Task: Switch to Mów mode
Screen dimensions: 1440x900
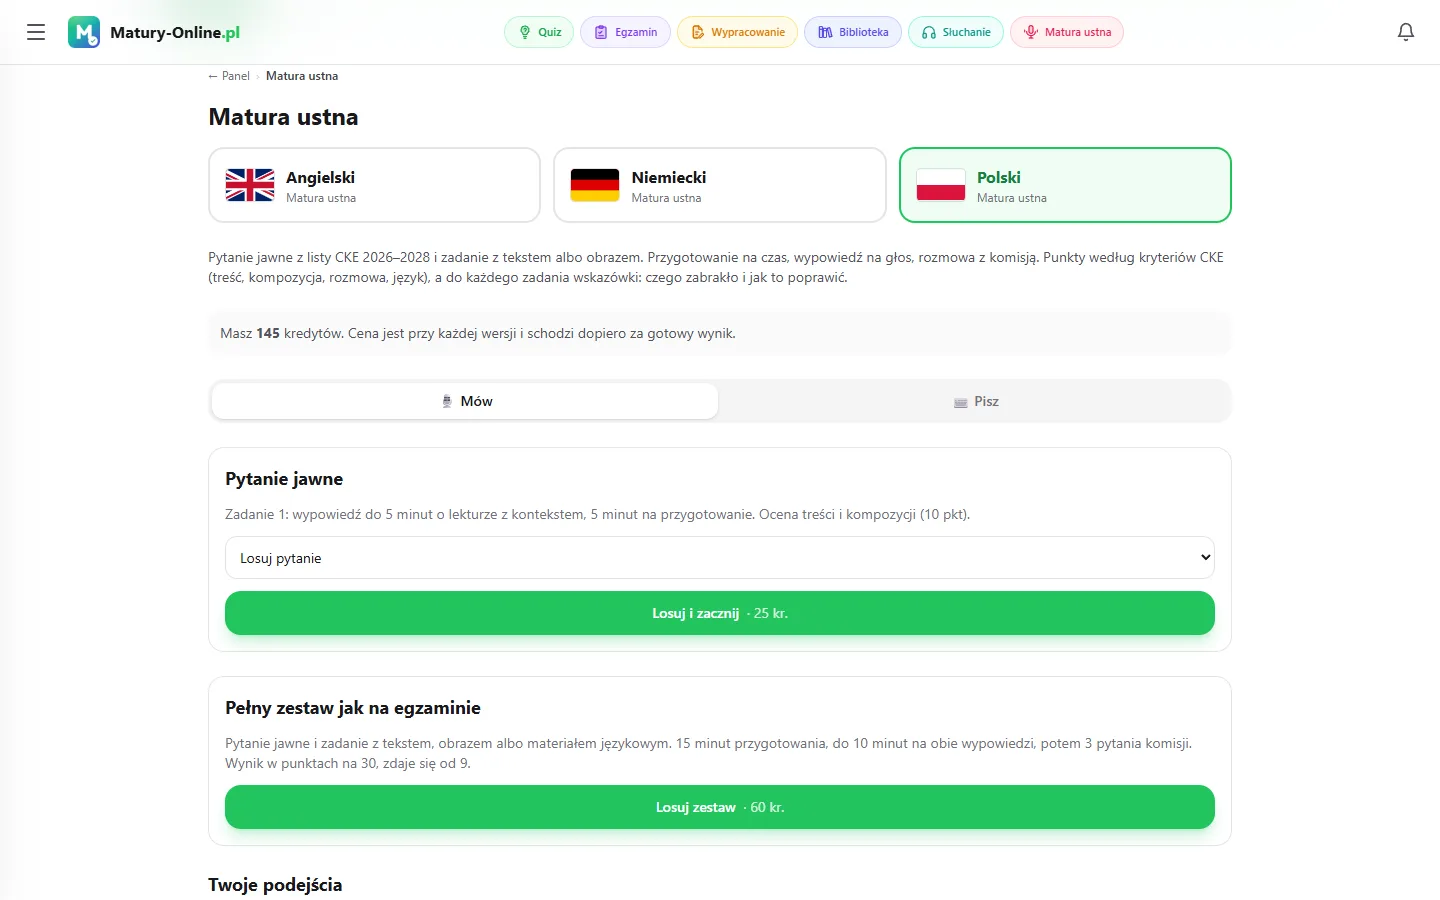Action: (x=465, y=401)
